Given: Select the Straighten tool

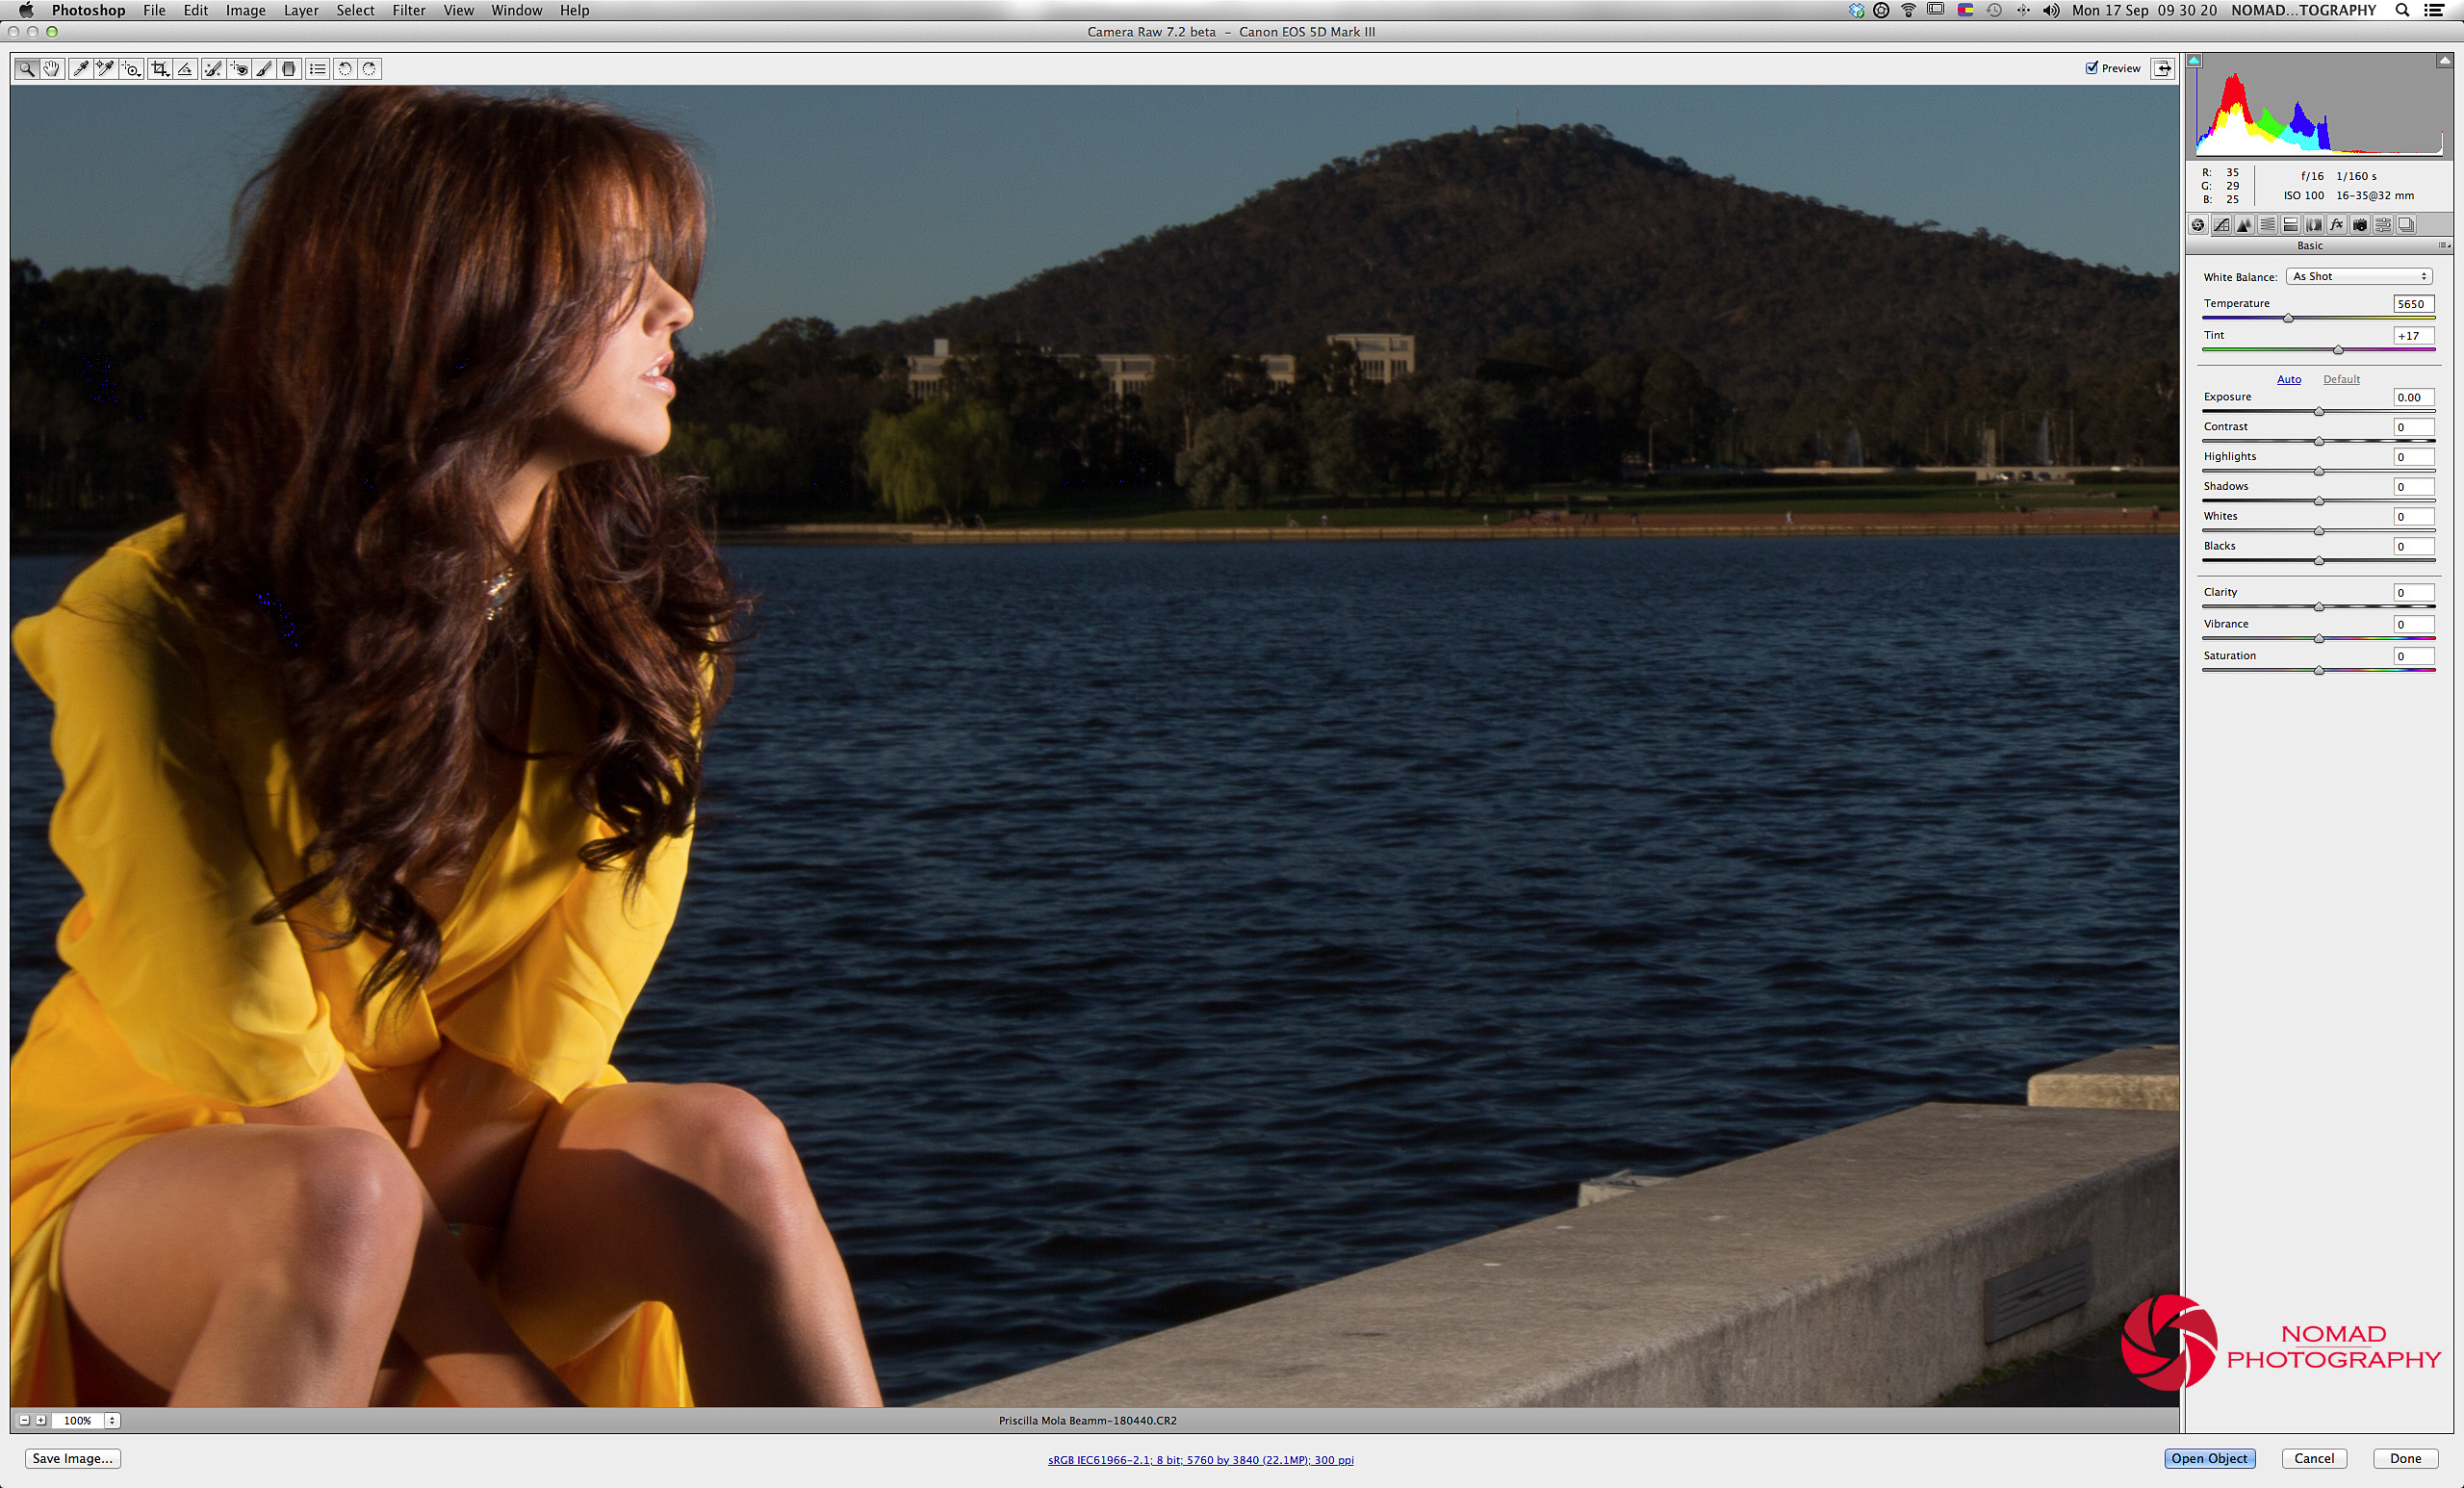Looking at the screenshot, I should [x=185, y=69].
